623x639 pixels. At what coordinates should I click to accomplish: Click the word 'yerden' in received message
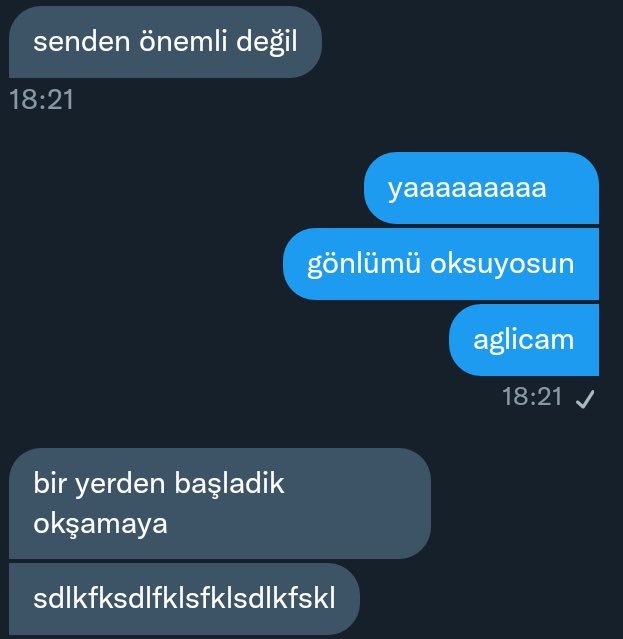click(x=120, y=484)
